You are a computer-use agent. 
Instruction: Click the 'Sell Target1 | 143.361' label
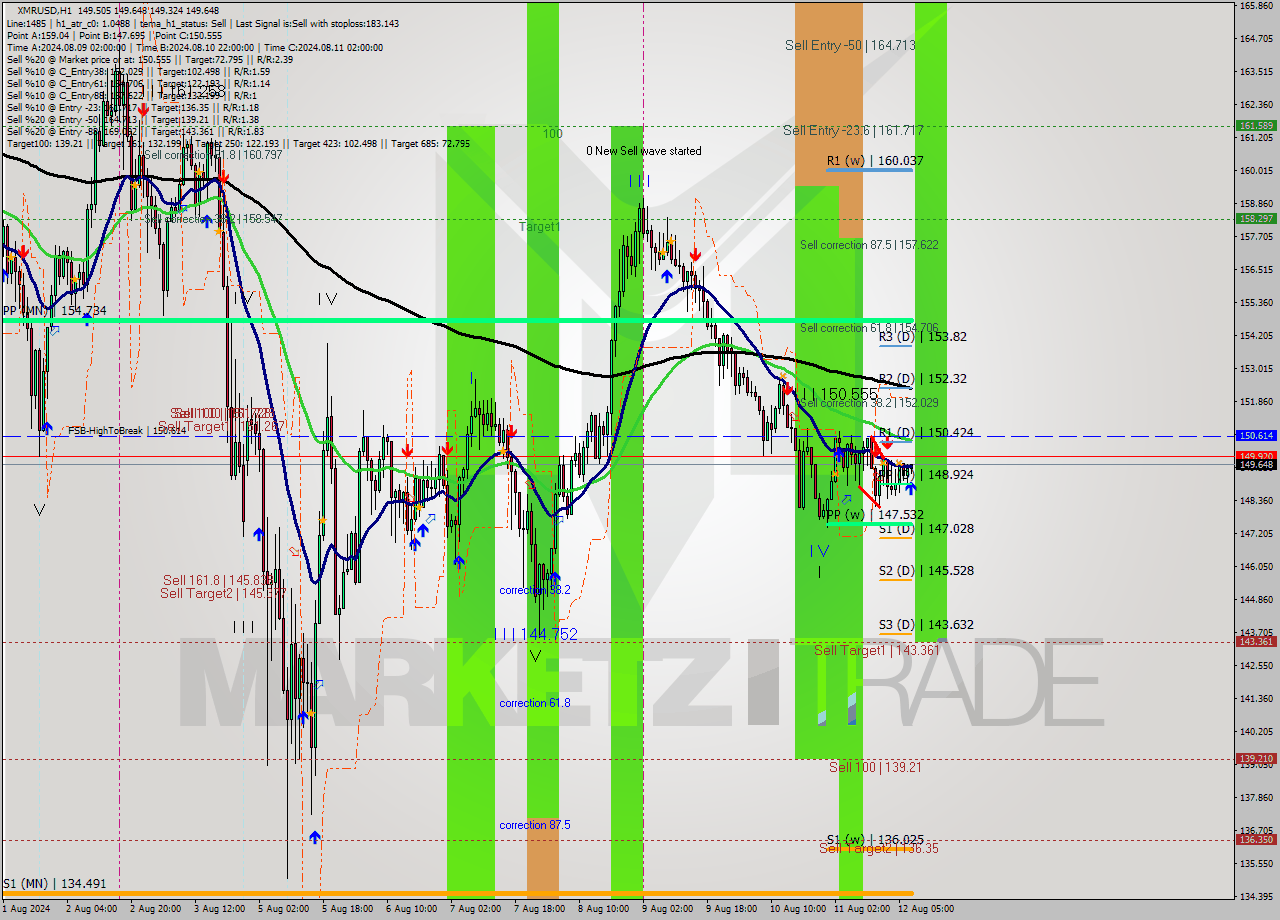click(x=877, y=651)
